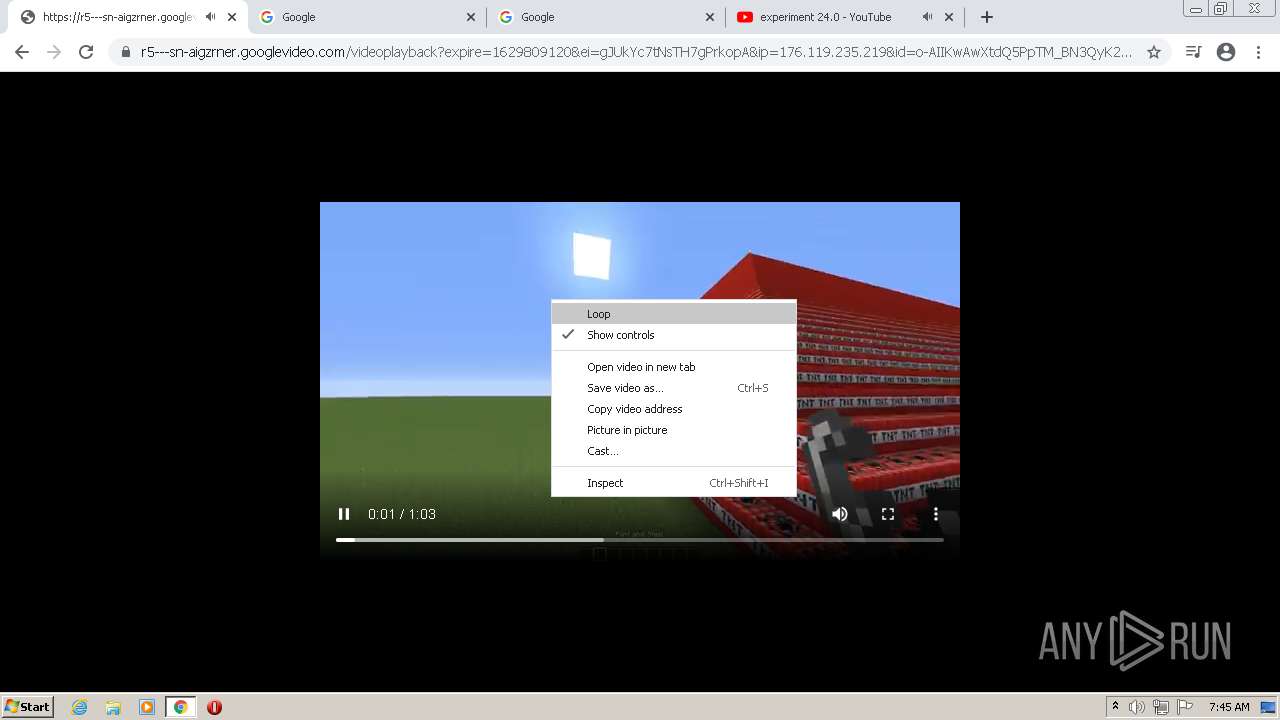This screenshot has width=1280, height=720.
Task: Close the first Google tab
Action: tap(471, 17)
